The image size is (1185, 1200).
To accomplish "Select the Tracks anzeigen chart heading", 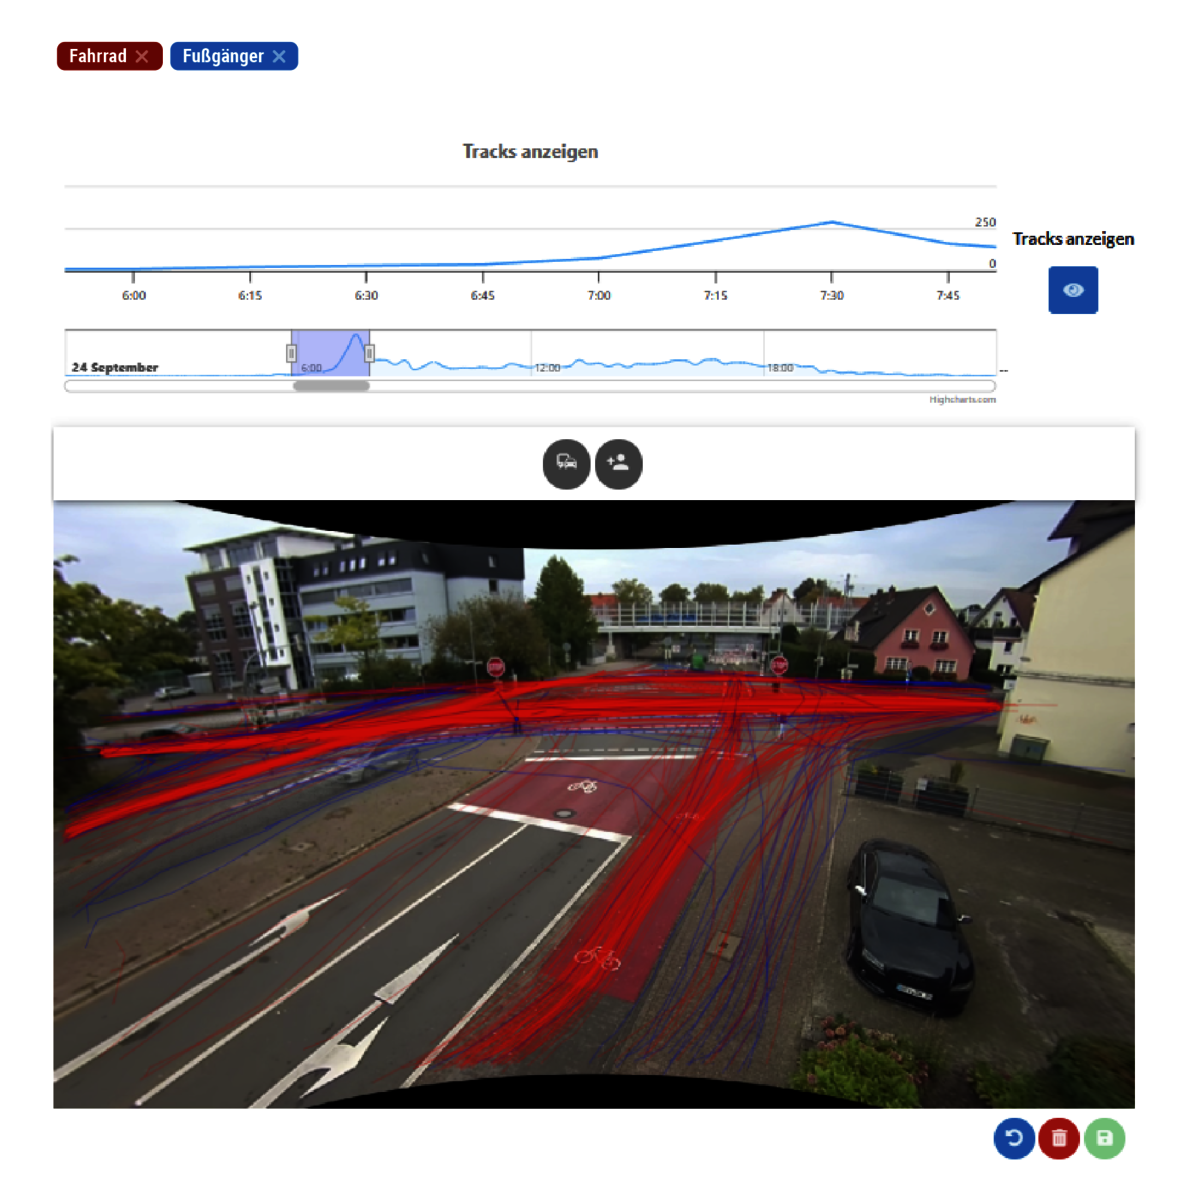I will coord(529,151).
